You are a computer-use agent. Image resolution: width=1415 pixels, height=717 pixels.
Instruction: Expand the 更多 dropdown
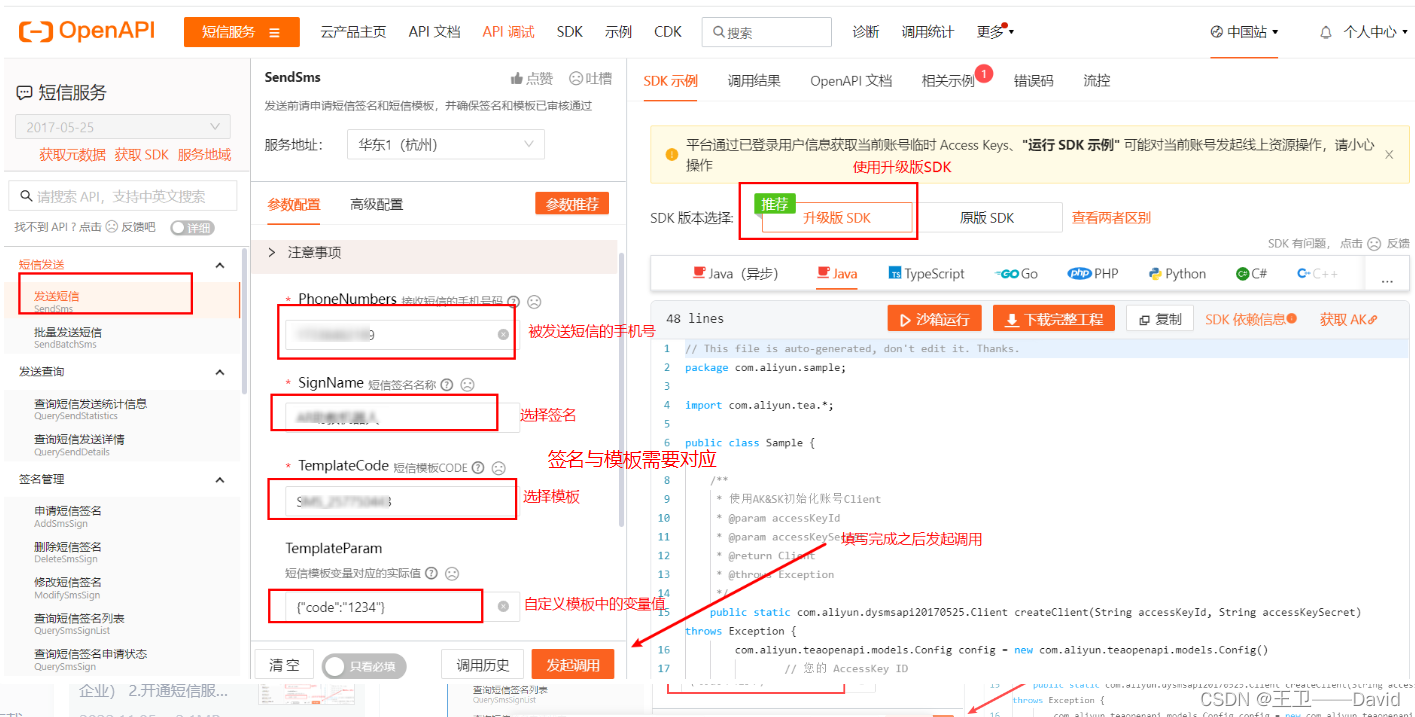point(995,32)
